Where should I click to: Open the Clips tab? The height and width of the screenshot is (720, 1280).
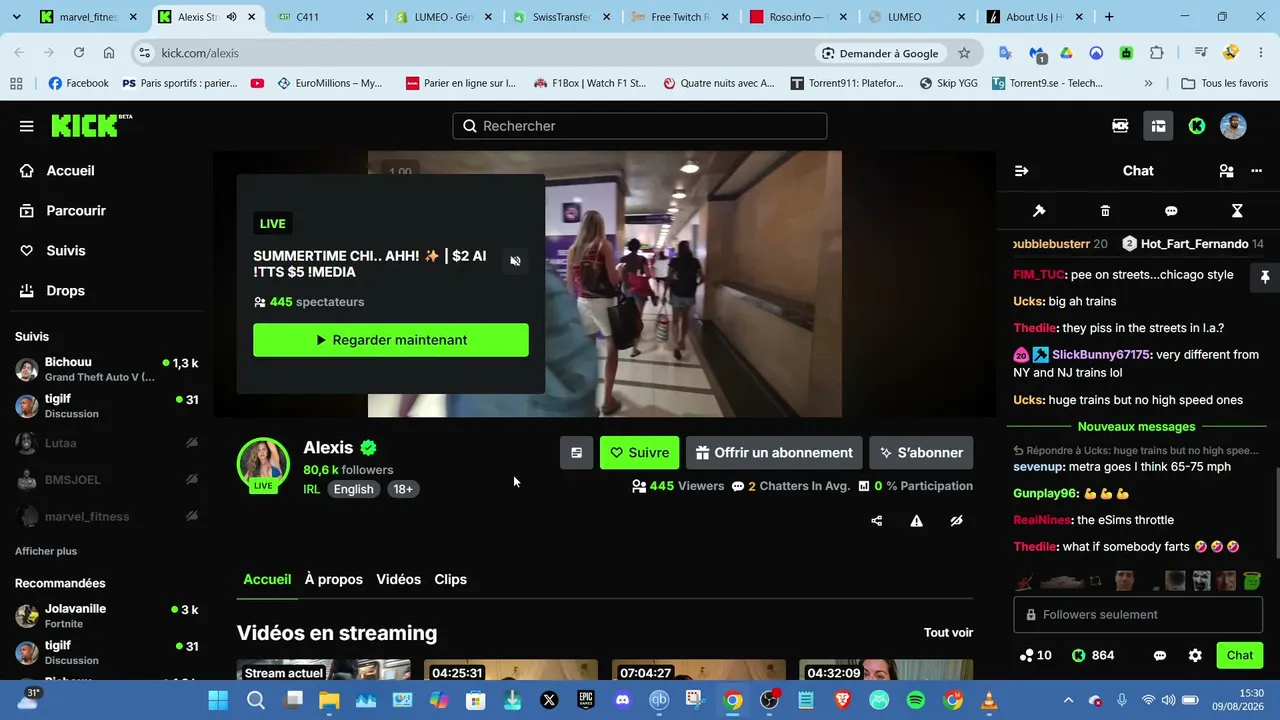tap(450, 579)
